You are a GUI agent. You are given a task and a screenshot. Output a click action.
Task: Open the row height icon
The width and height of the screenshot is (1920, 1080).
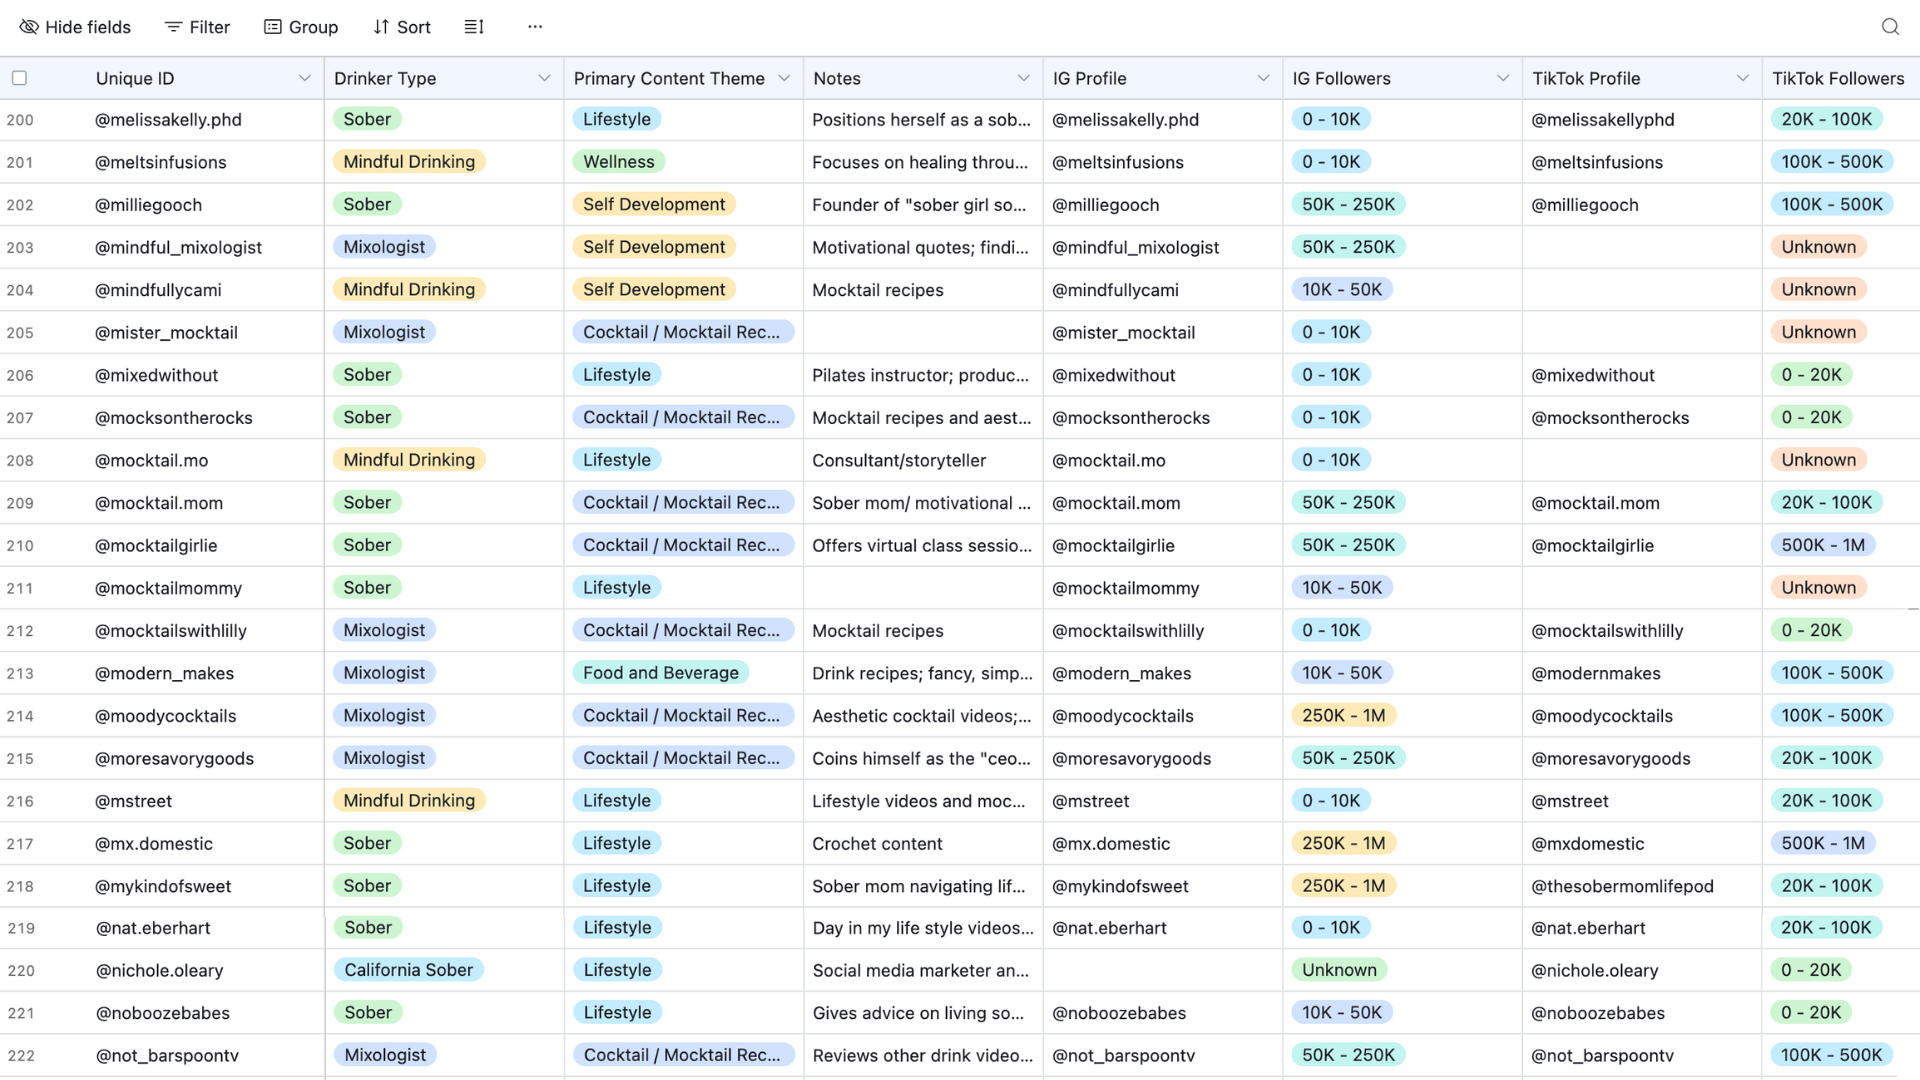474,27
